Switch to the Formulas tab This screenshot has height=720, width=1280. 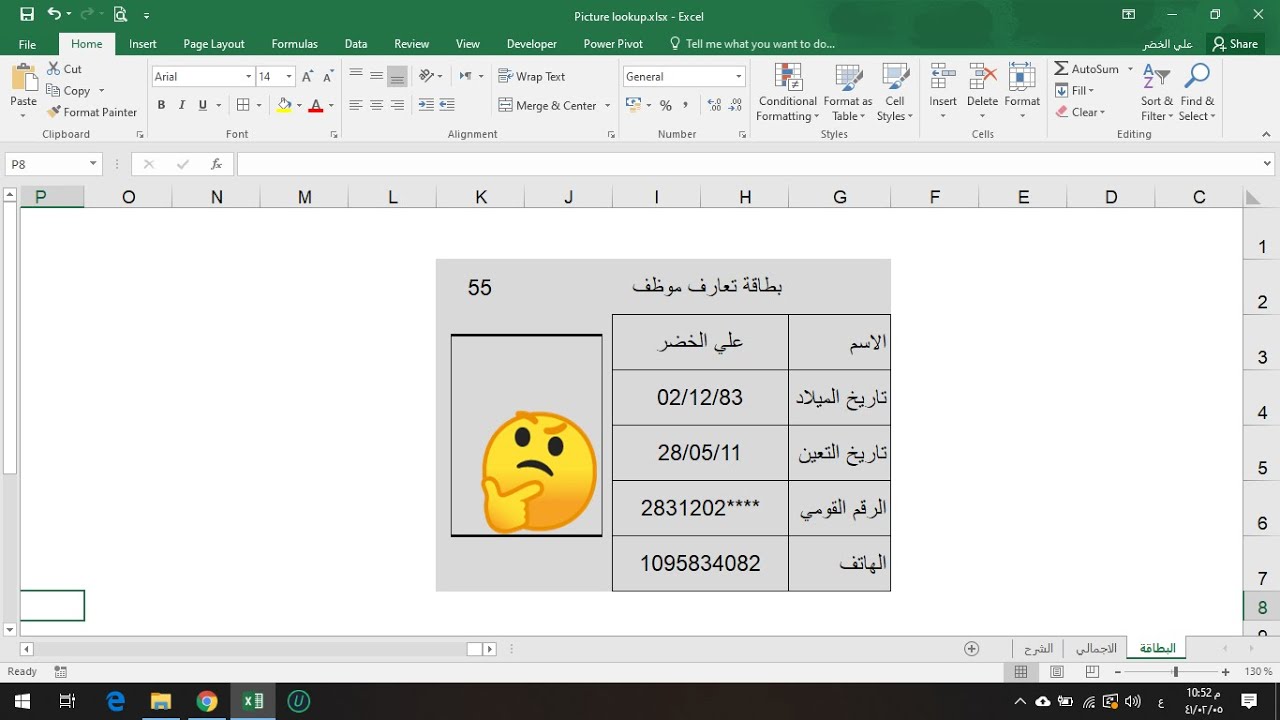coord(294,44)
